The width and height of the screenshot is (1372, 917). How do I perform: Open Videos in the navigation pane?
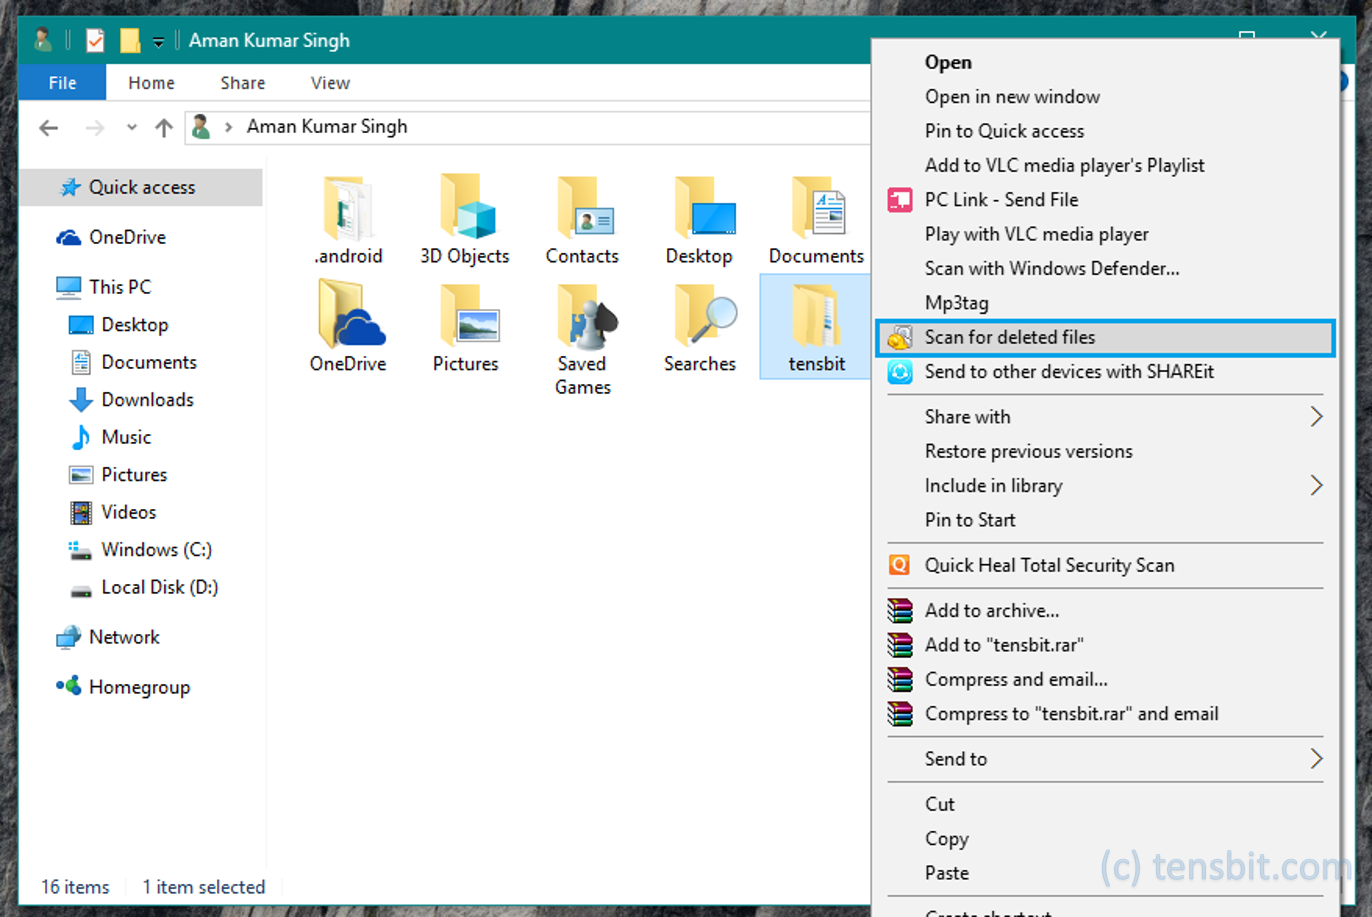coord(128,512)
